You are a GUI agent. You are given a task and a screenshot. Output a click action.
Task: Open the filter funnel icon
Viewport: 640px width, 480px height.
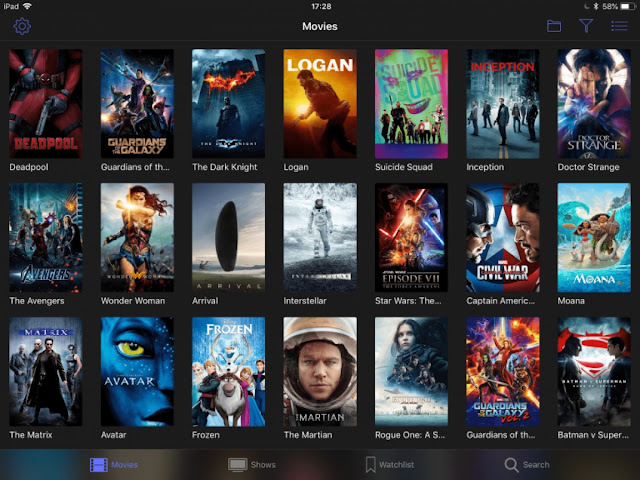586,26
